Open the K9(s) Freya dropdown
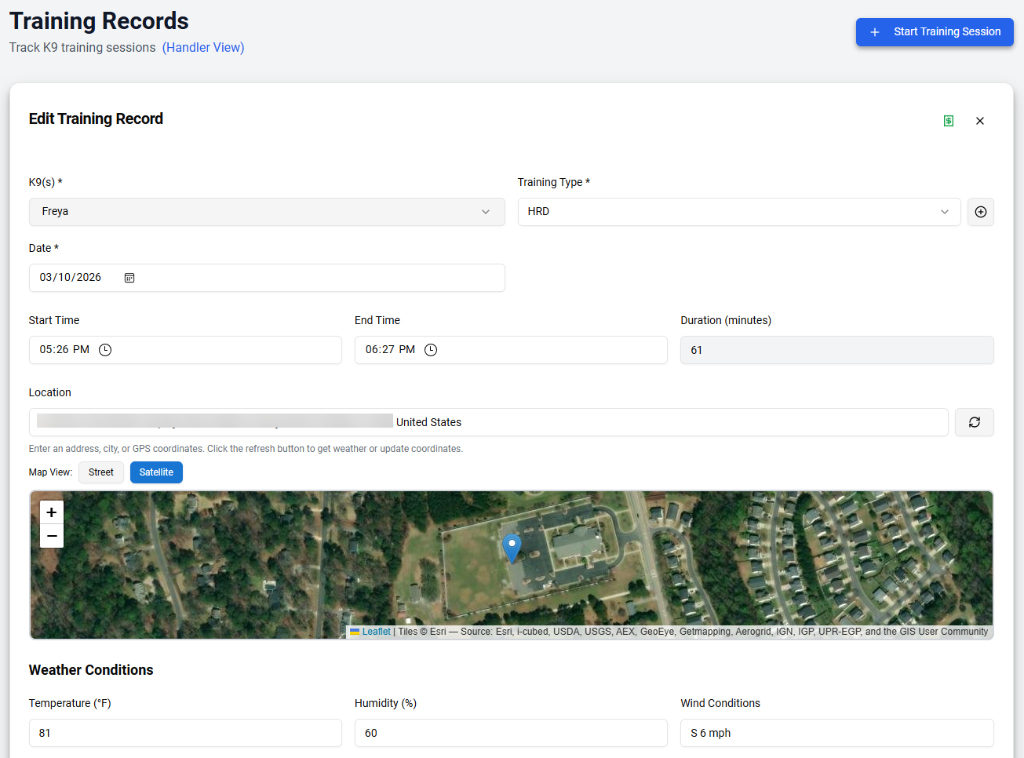The height and width of the screenshot is (758, 1024). click(x=266, y=212)
